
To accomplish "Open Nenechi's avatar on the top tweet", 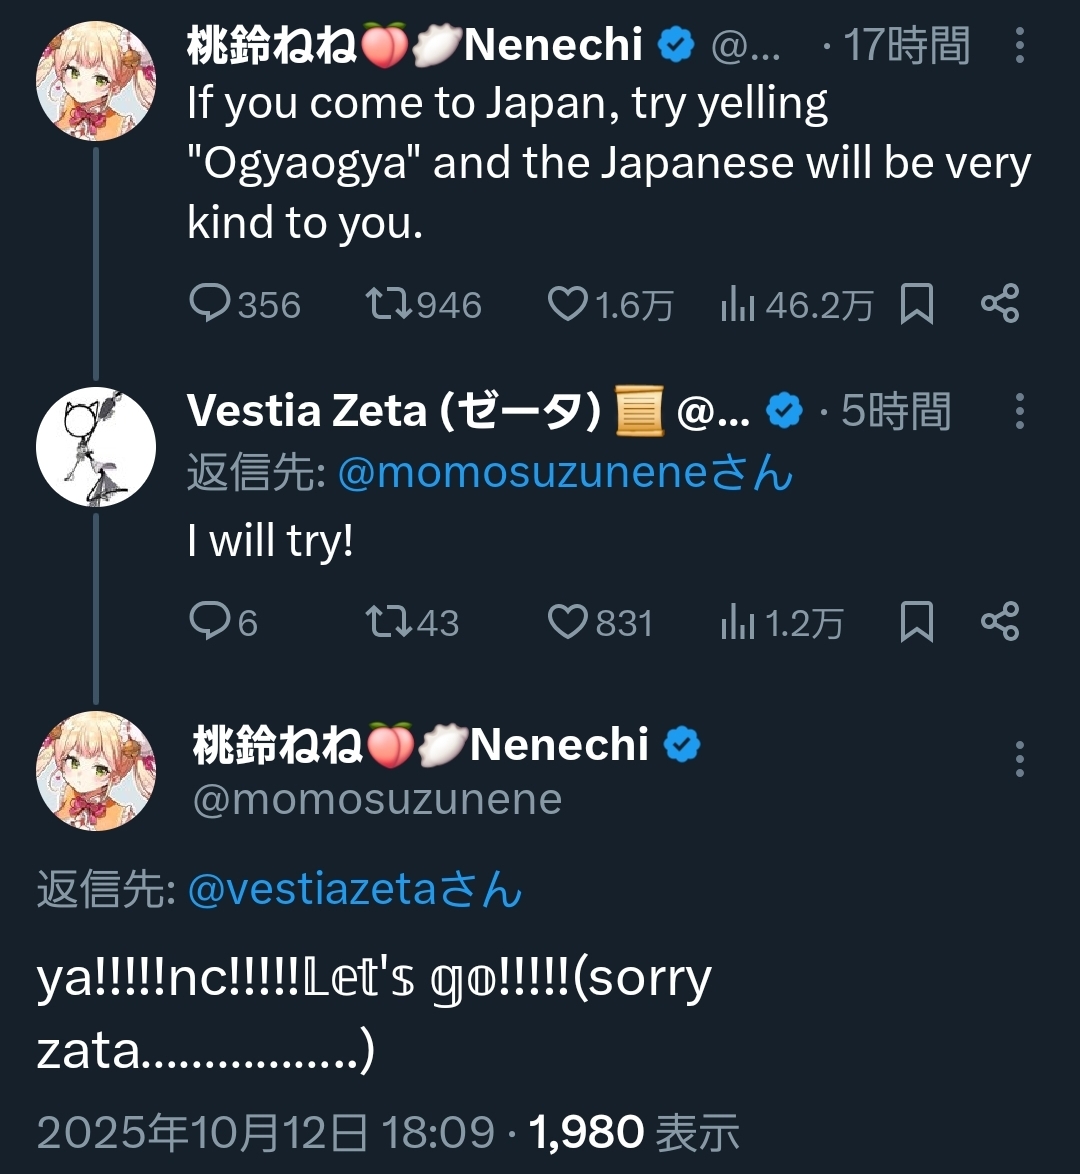I will click(x=96, y=80).
